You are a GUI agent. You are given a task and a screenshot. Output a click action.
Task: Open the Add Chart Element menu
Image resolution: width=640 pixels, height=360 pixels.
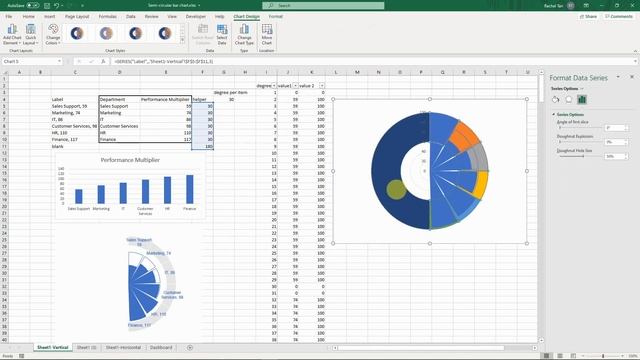pyautogui.click(x=12, y=34)
